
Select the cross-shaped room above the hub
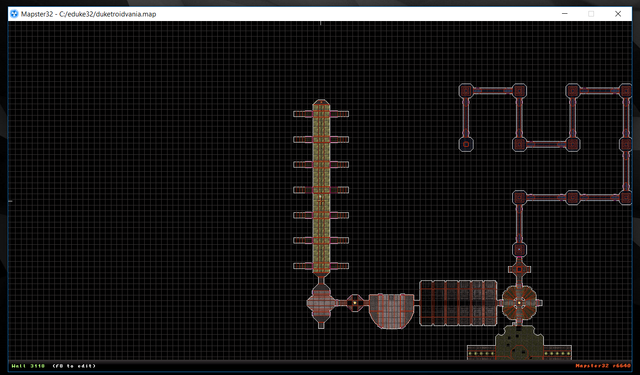[519, 269]
